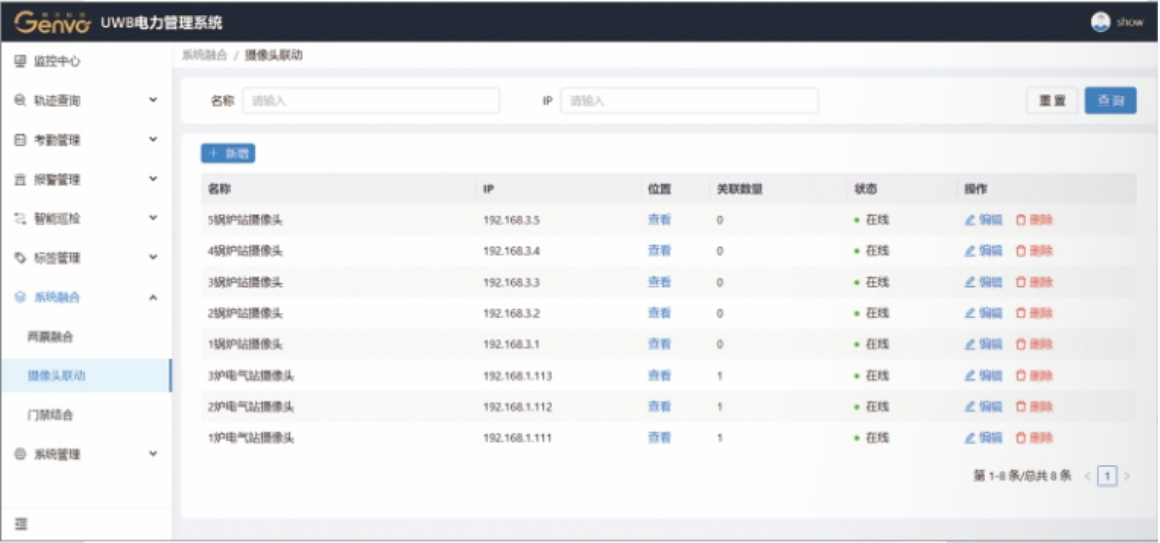Click the 报警管理 alarm icon

tap(21, 179)
